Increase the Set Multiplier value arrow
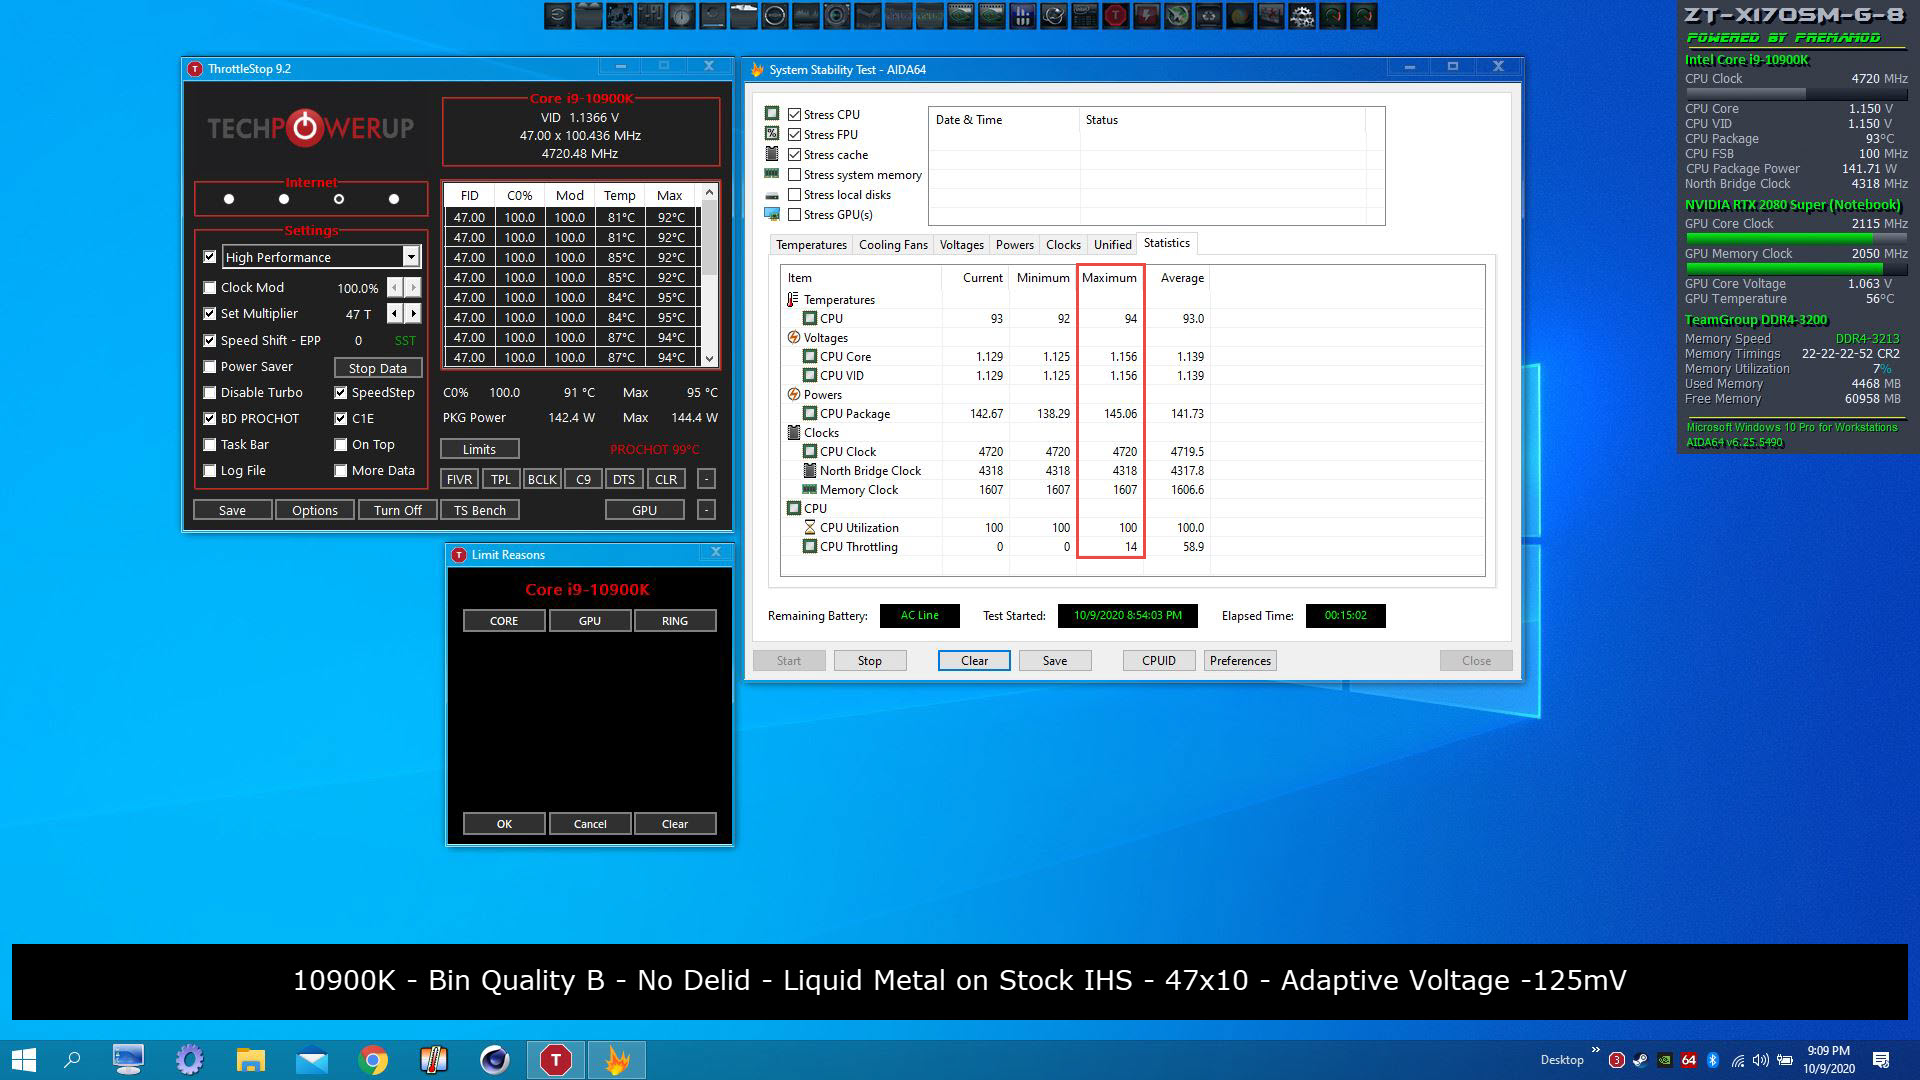The width and height of the screenshot is (1920, 1080). pyautogui.click(x=413, y=314)
